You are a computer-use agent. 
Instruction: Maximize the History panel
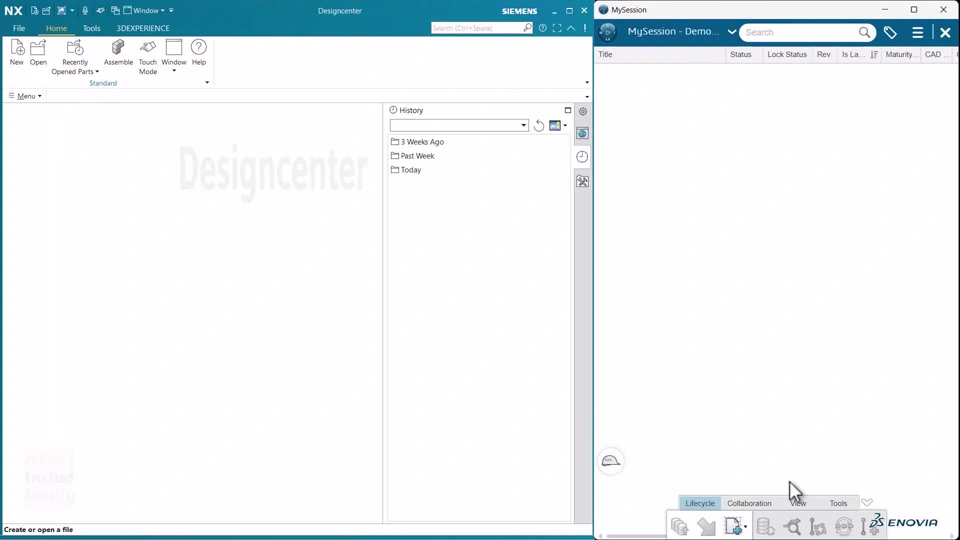(x=568, y=110)
